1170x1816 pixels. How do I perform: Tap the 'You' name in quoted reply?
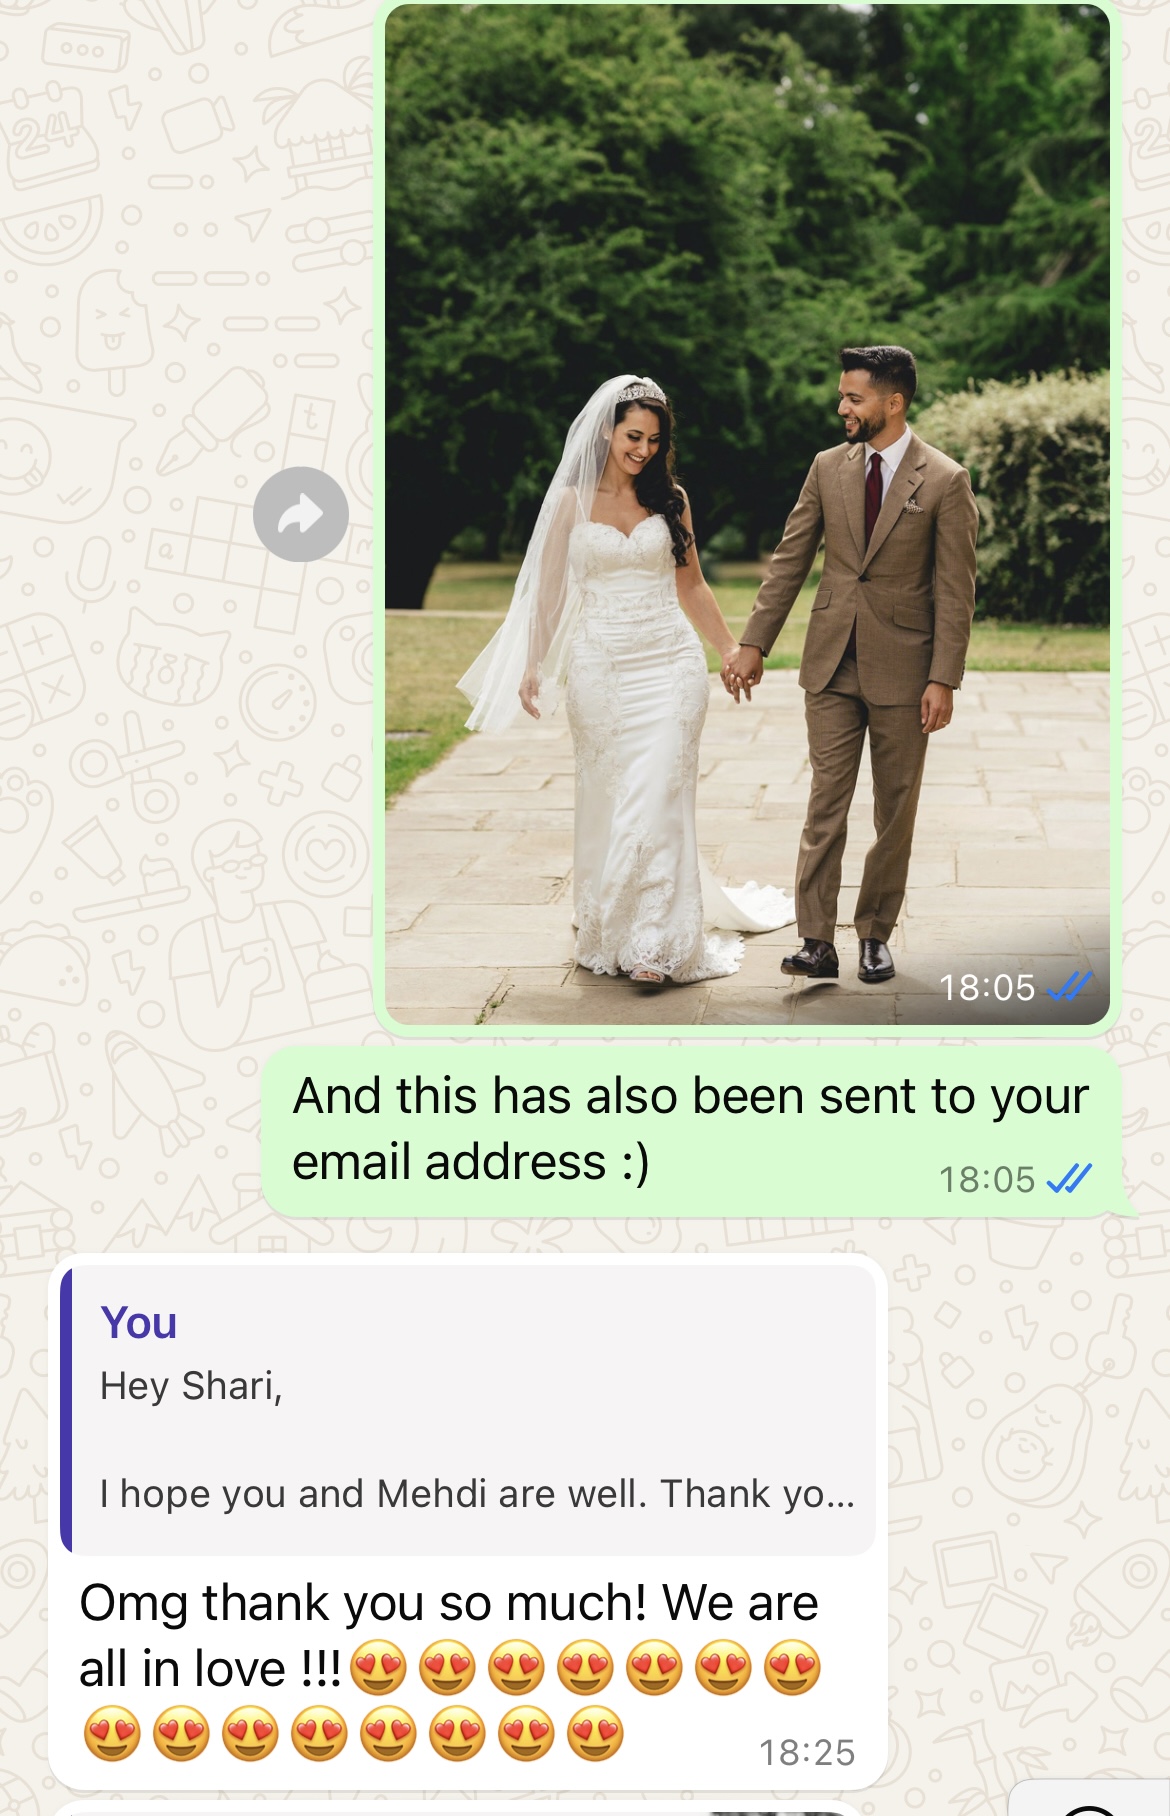click(139, 1323)
